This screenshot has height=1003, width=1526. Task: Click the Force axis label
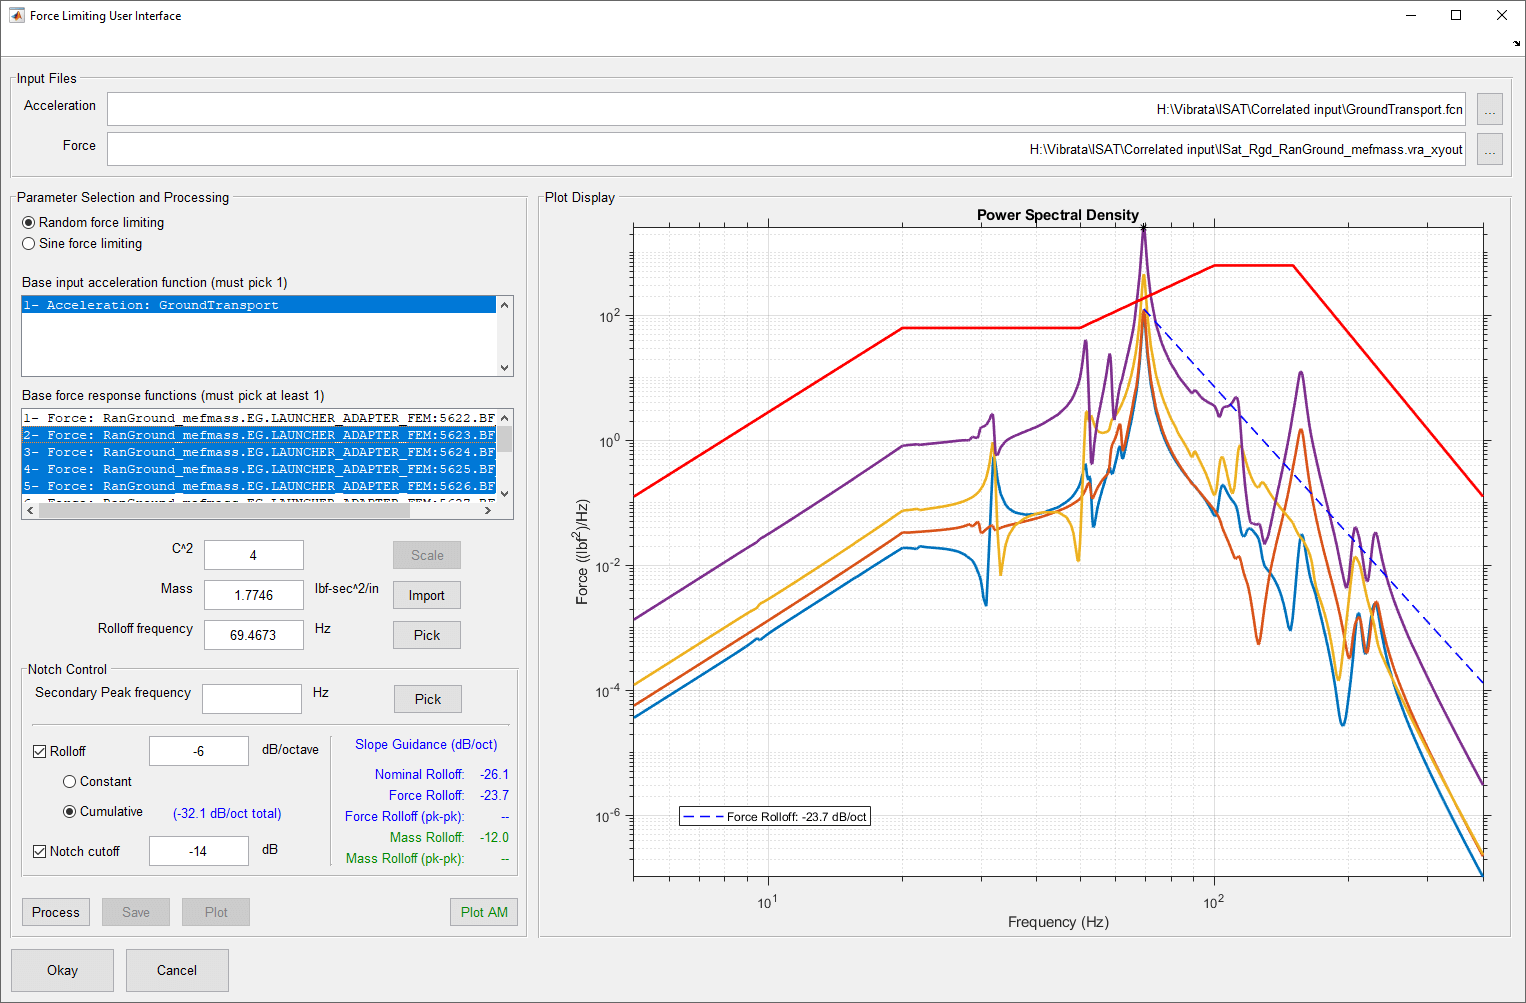tap(582, 552)
